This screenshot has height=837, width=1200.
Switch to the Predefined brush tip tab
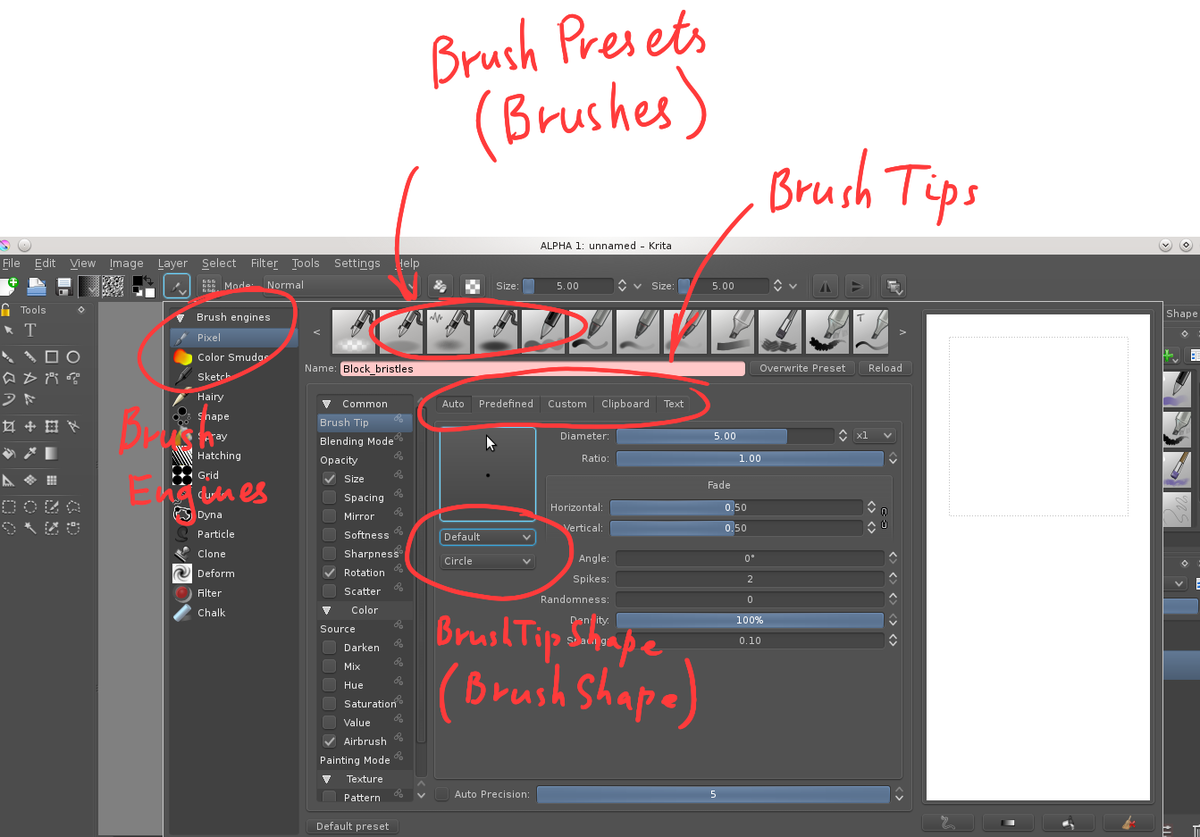[505, 404]
